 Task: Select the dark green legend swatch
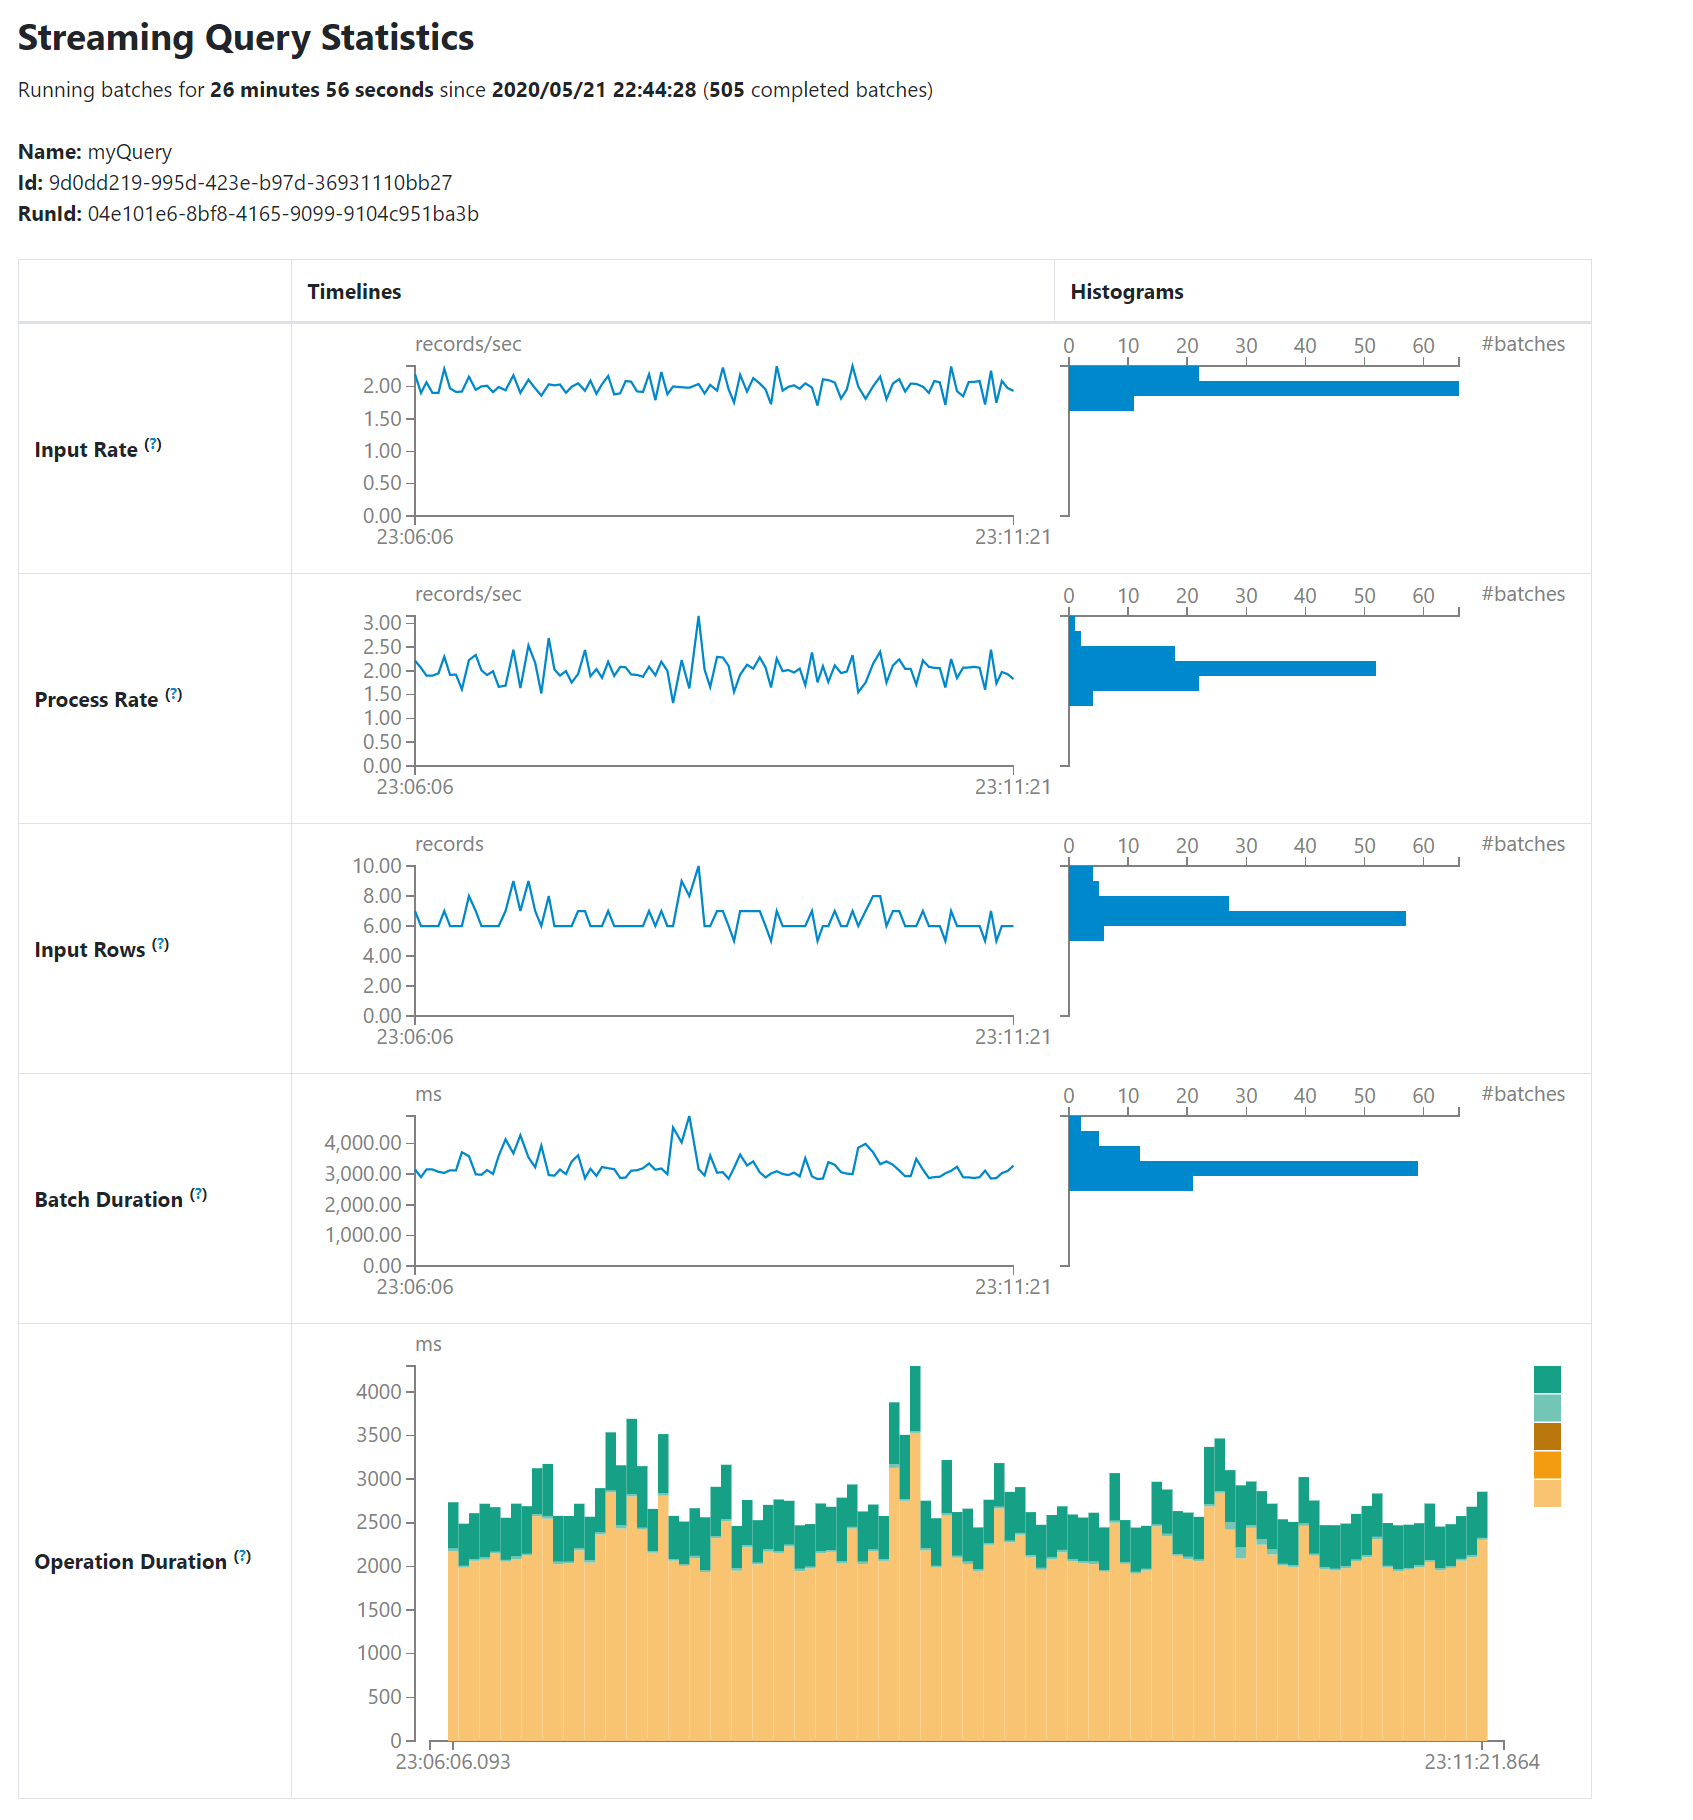(1545, 1378)
